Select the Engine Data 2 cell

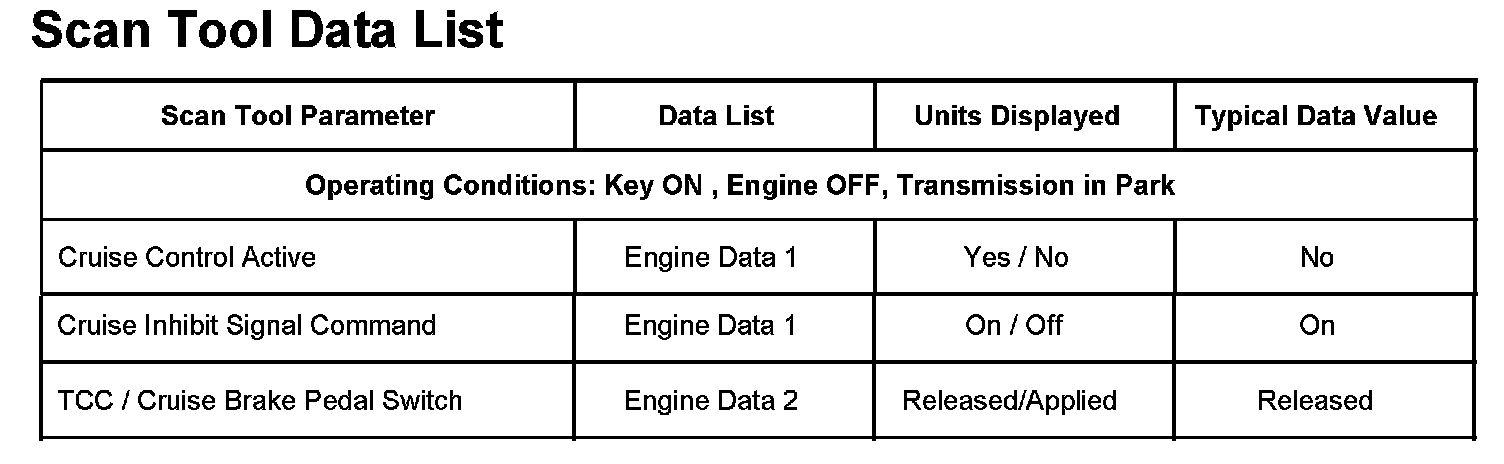point(711,401)
